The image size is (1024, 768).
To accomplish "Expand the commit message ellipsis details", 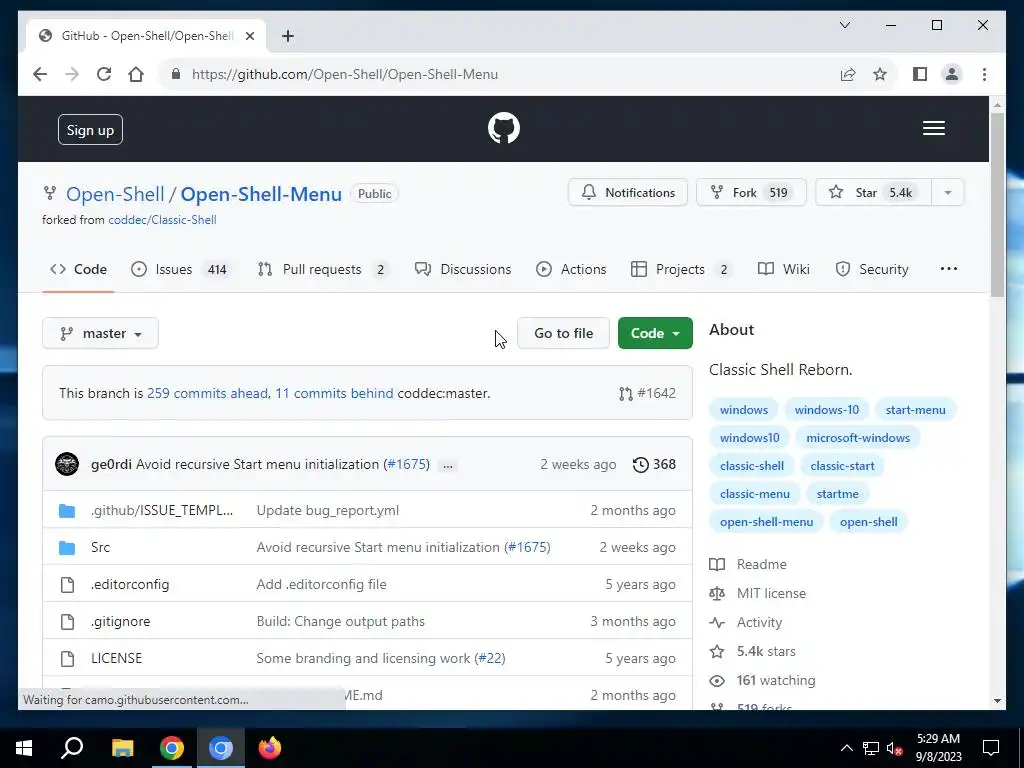I will pos(447,466).
